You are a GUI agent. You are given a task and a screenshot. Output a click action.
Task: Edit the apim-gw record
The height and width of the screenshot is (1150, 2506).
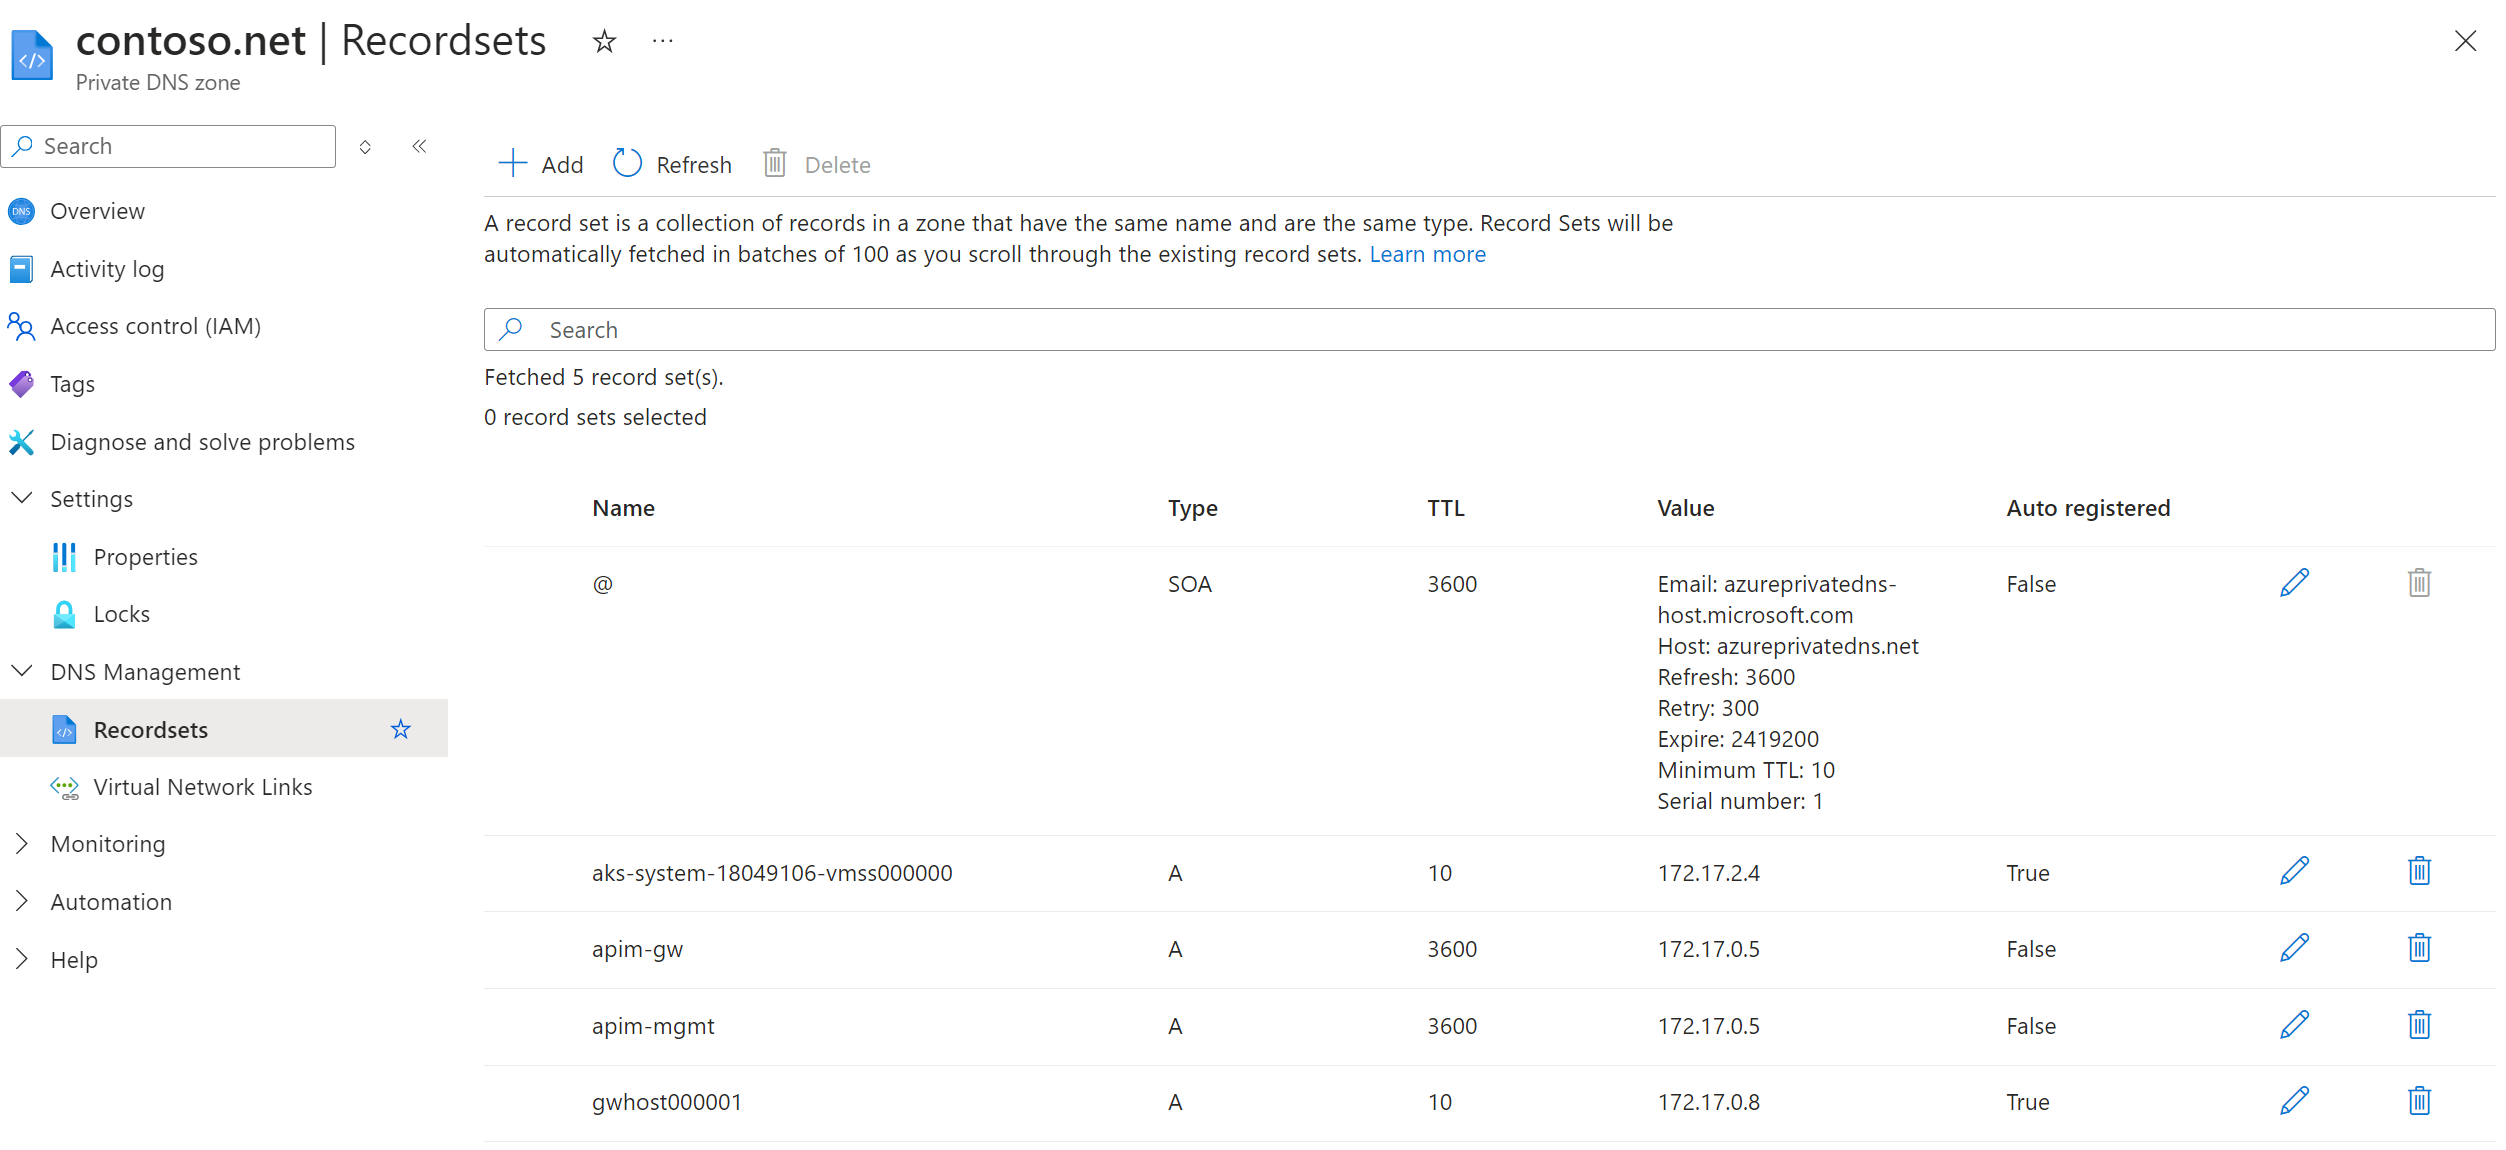[2294, 948]
